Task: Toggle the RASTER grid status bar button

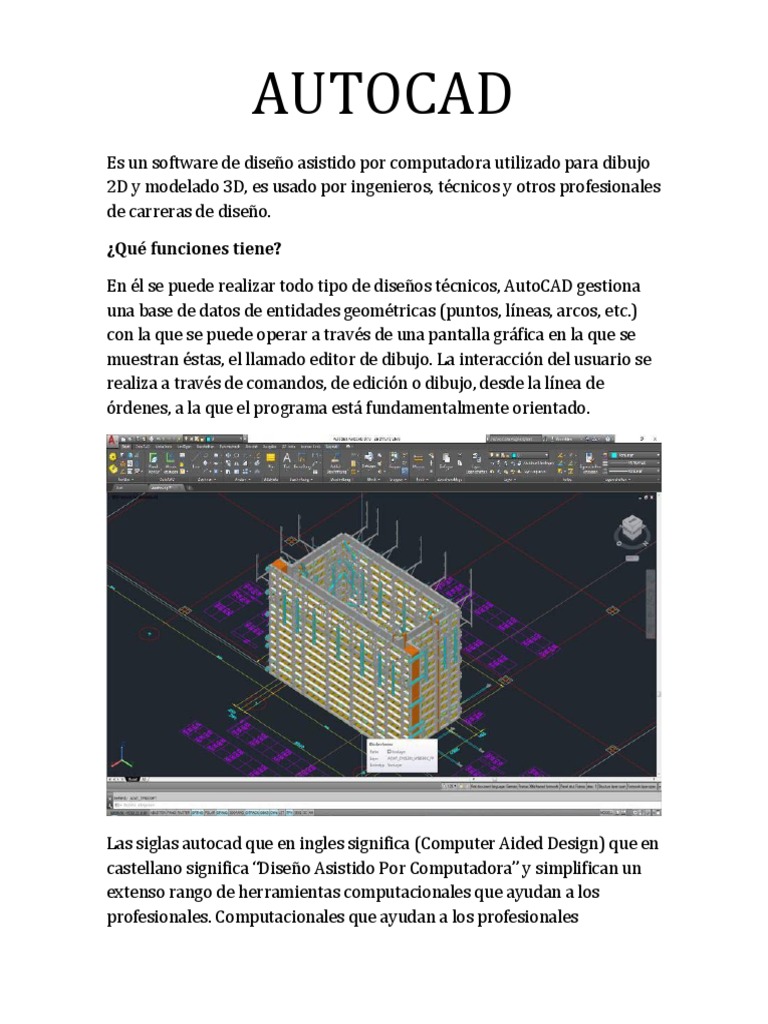Action: [184, 813]
